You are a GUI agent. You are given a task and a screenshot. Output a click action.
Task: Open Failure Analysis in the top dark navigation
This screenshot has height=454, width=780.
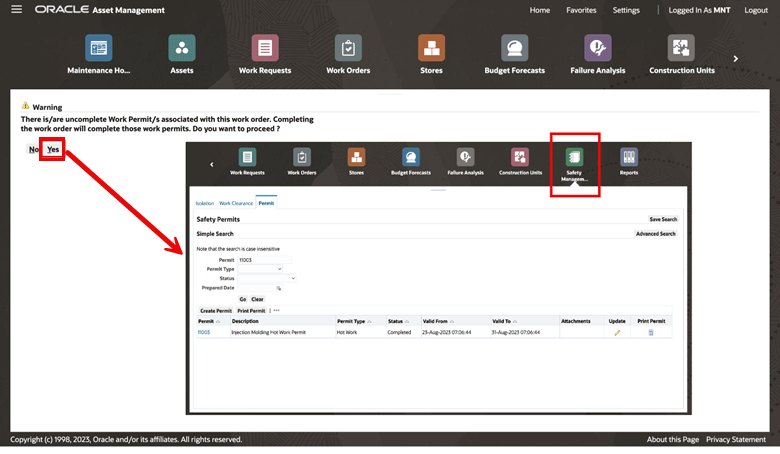pyautogui.click(x=597, y=48)
